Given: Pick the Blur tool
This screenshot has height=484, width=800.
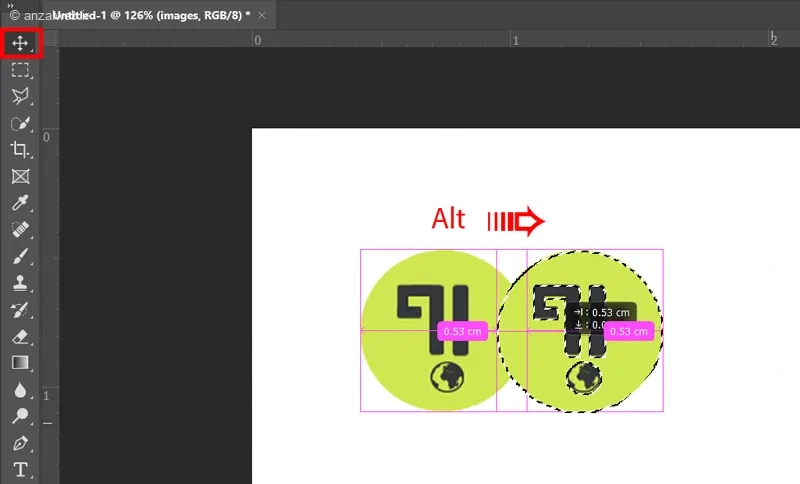Looking at the screenshot, I should click(x=20, y=390).
